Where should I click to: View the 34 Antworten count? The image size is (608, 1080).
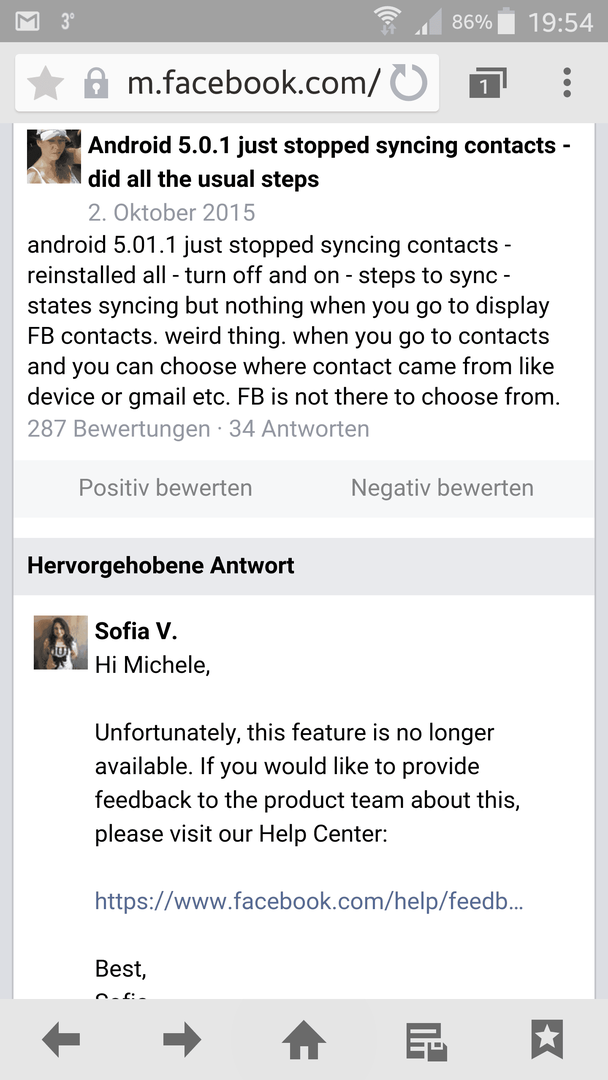click(x=299, y=429)
